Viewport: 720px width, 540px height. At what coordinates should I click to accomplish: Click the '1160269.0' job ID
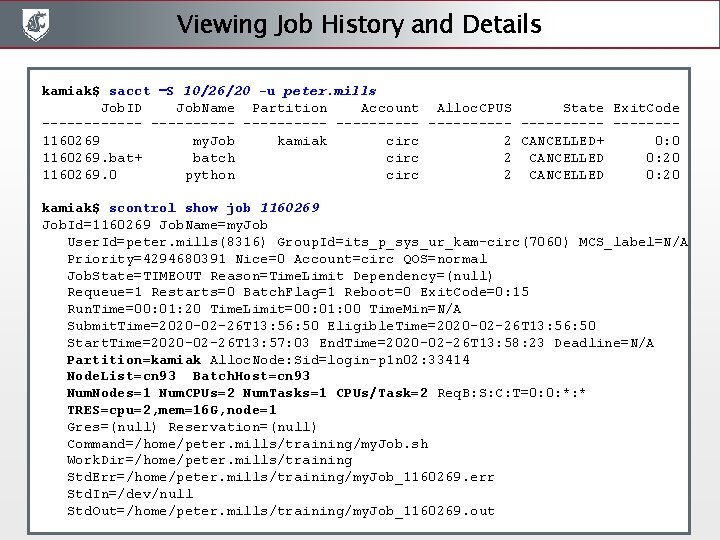79,174
